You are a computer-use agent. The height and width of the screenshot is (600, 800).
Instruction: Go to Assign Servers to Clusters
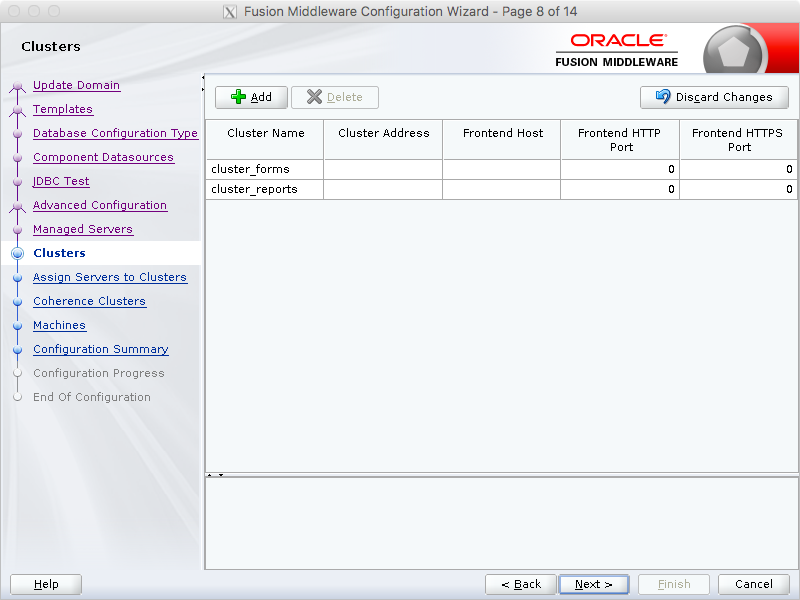tap(110, 277)
